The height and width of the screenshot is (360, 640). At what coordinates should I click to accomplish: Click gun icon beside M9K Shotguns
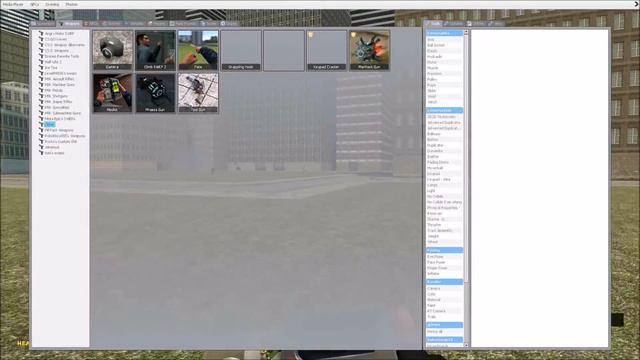coord(41,96)
